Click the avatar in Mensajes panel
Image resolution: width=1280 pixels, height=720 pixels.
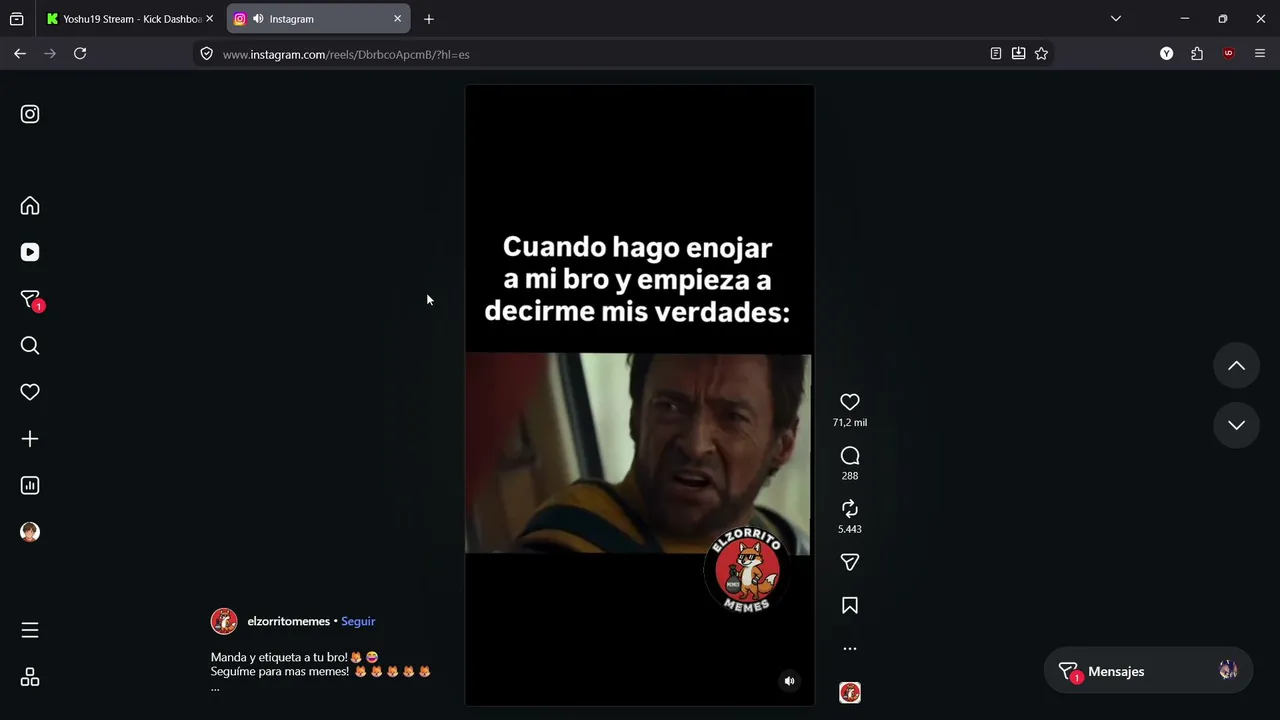coord(1228,671)
